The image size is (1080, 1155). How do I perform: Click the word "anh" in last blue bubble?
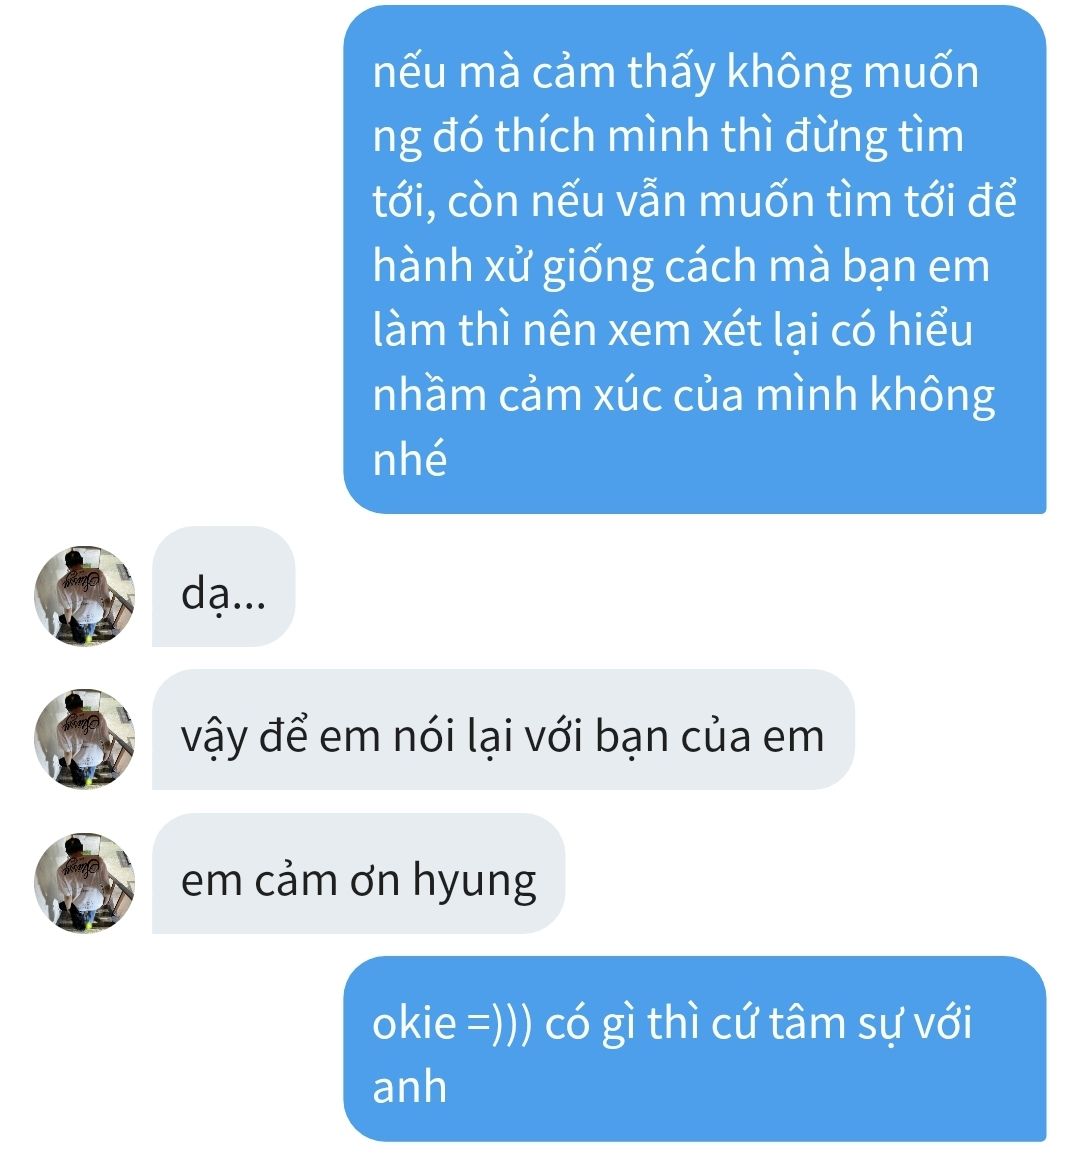410,1087
